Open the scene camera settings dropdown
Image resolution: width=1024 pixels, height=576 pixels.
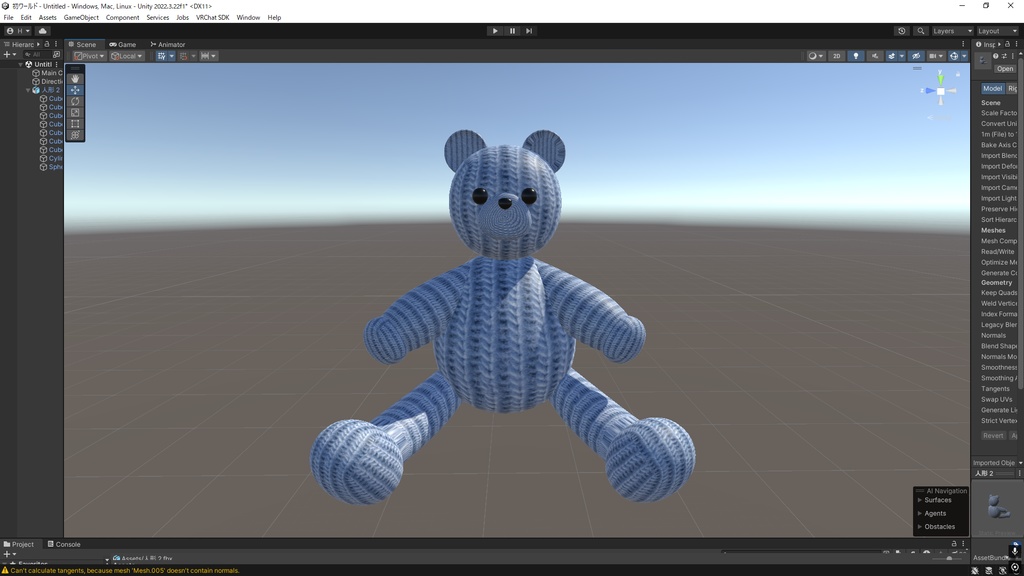(x=936, y=56)
